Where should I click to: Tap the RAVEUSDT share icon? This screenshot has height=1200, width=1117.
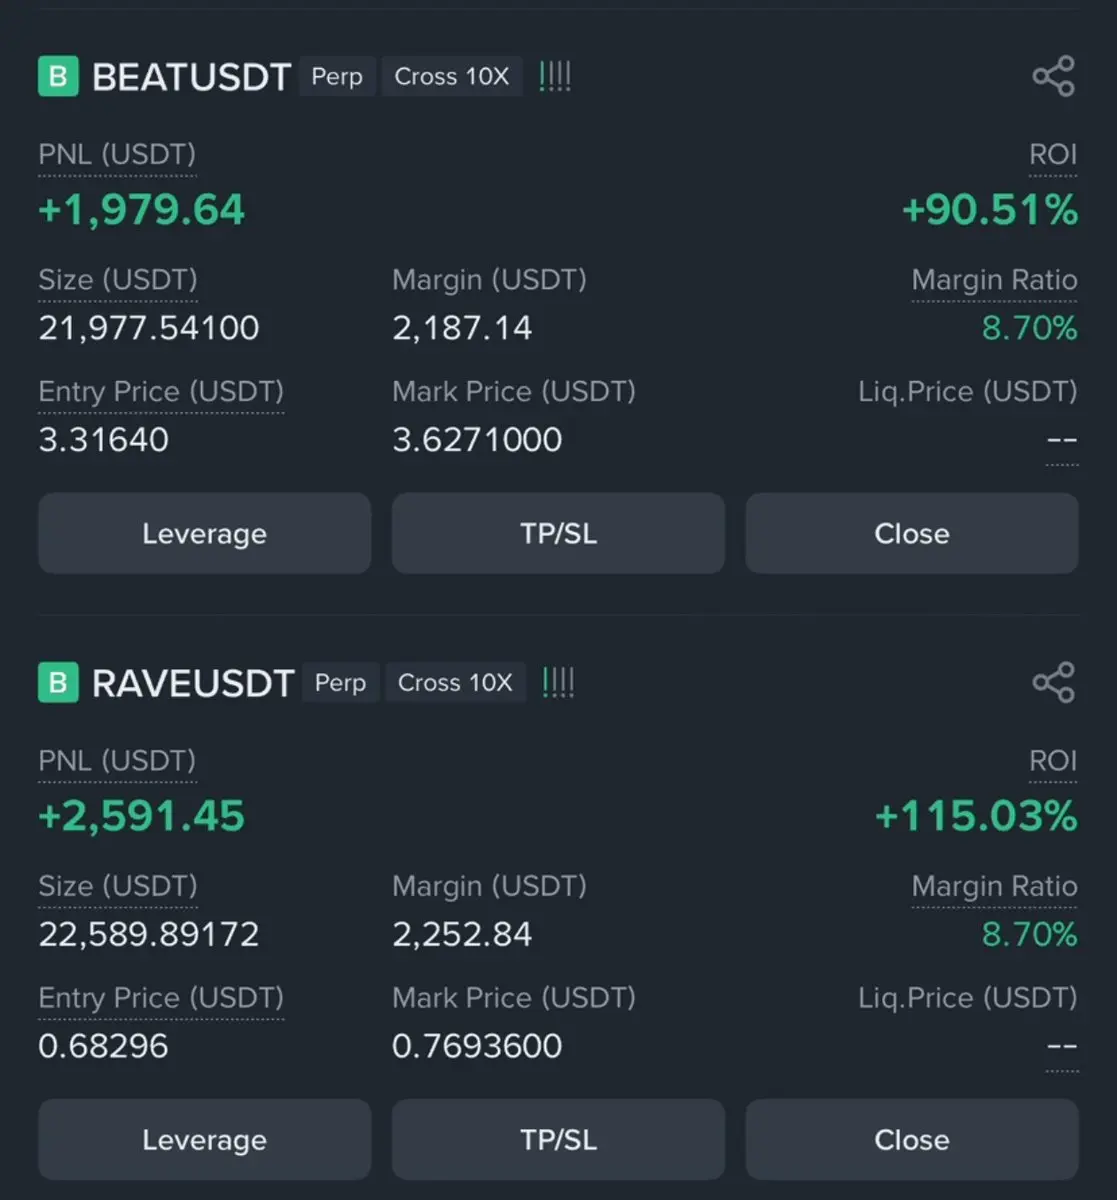(1053, 683)
